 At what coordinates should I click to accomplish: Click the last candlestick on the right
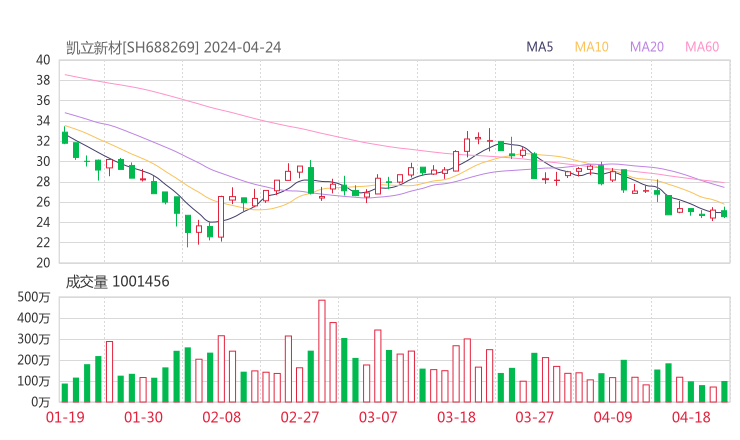coord(724,213)
